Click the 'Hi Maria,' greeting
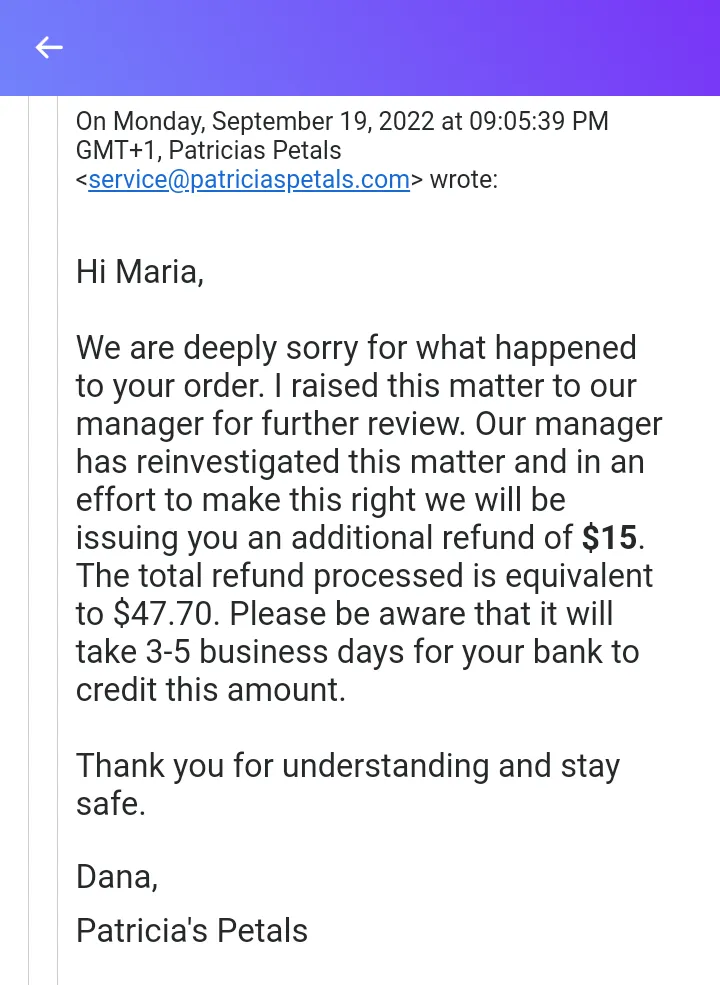 [x=139, y=273]
